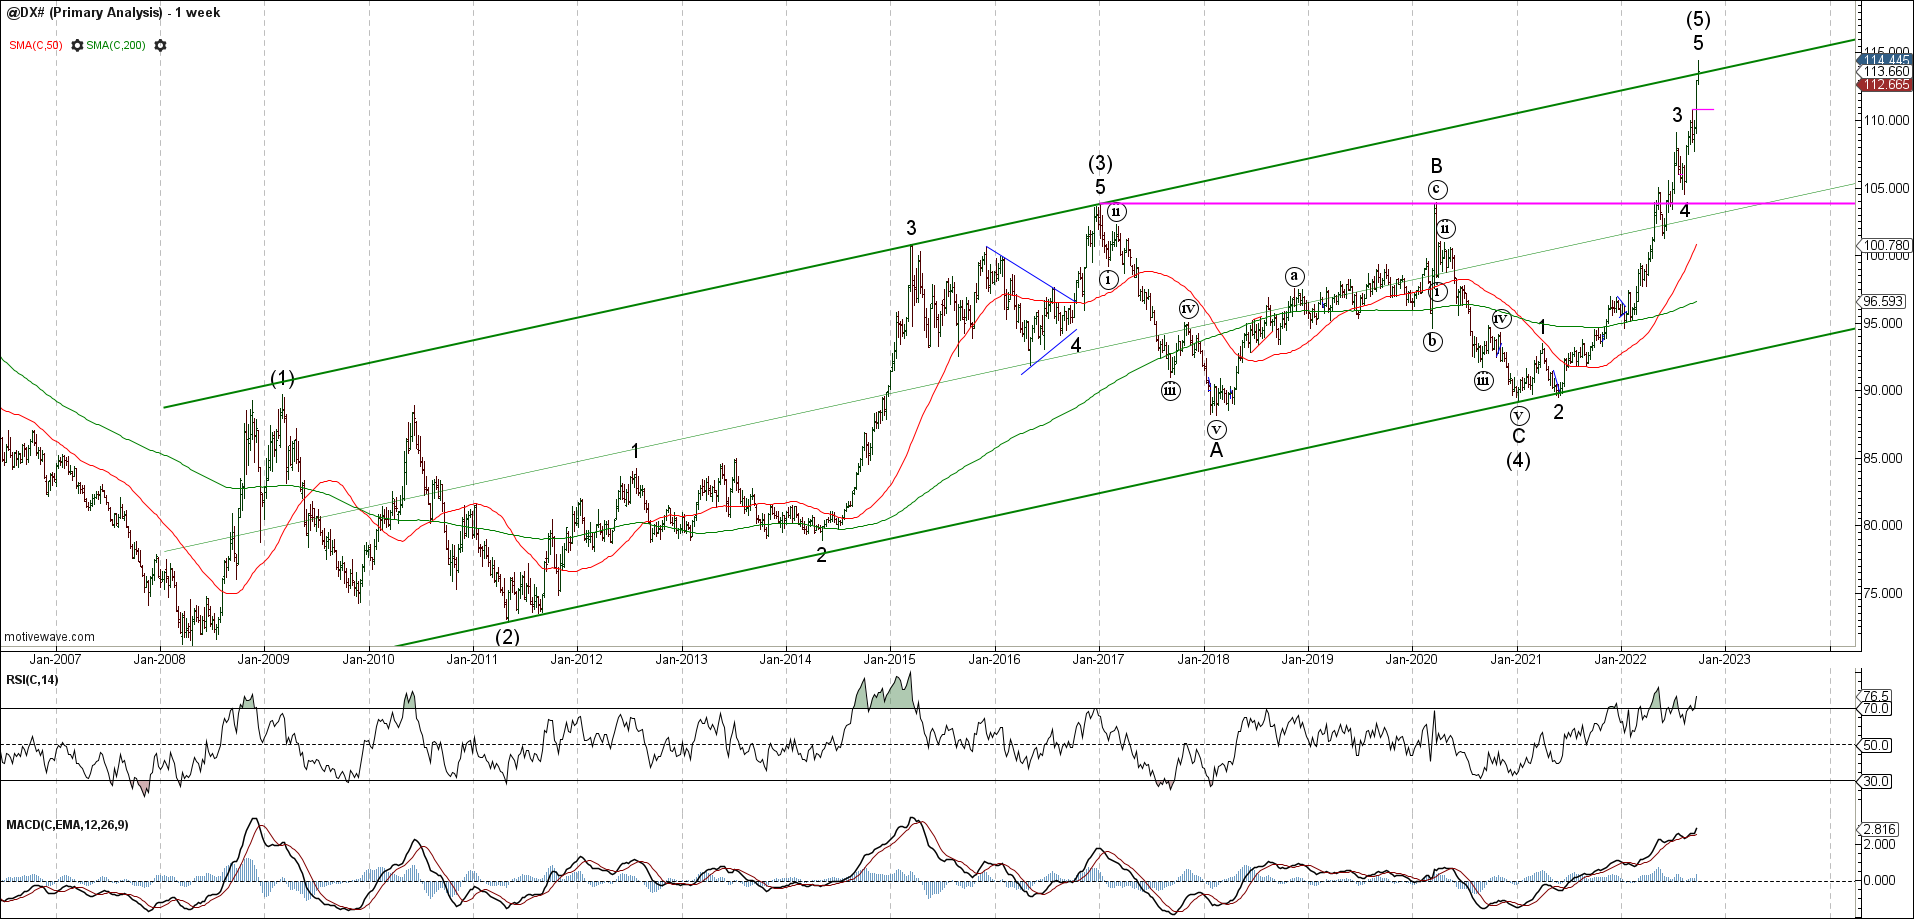Viewport: 1914px width, 919px height.
Task: Select the wave A label near Jan-2018
Action: pyautogui.click(x=1216, y=451)
